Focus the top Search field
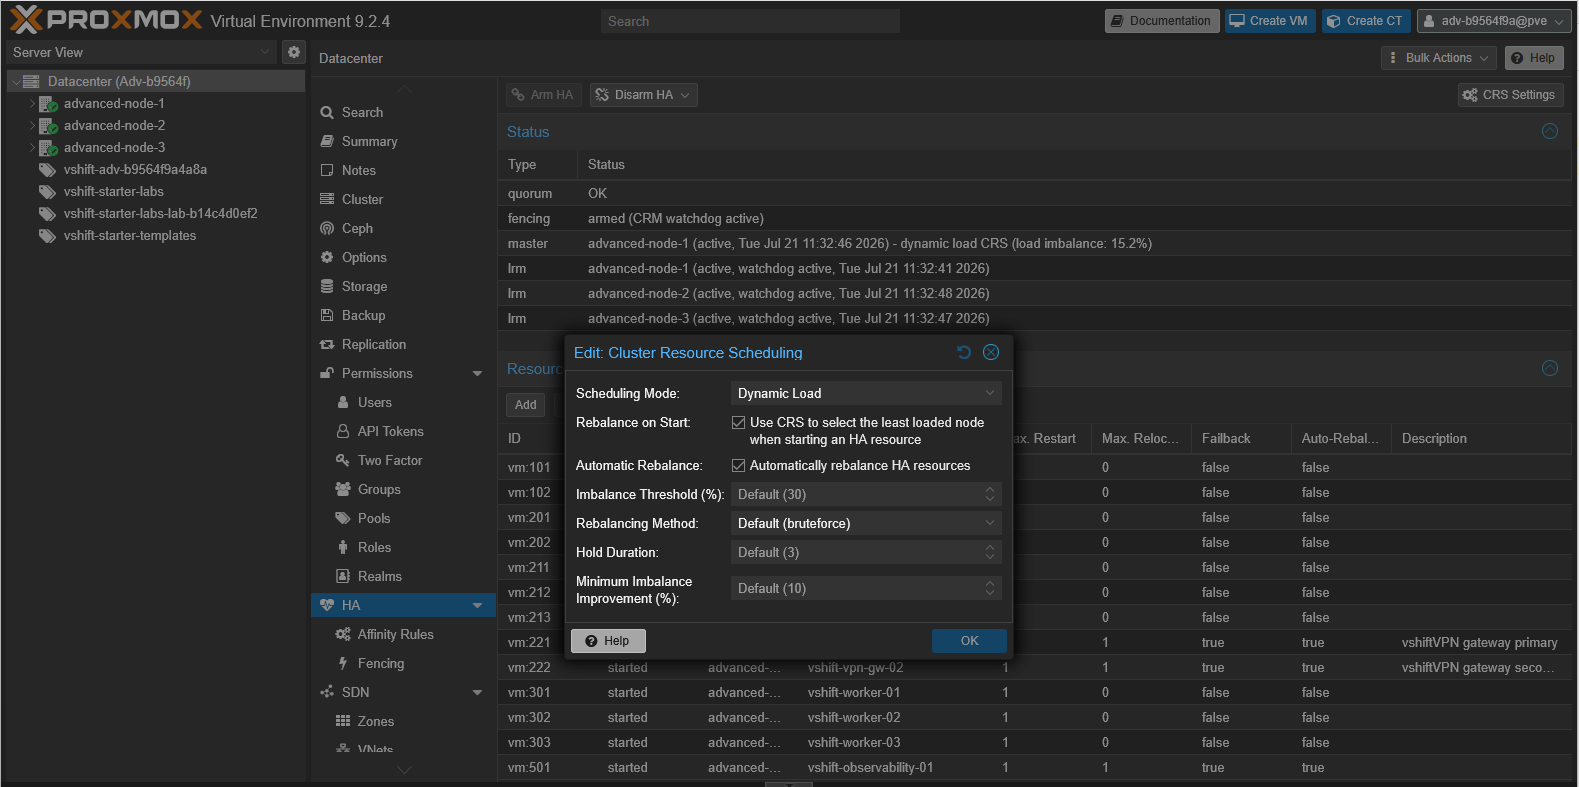 click(750, 21)
